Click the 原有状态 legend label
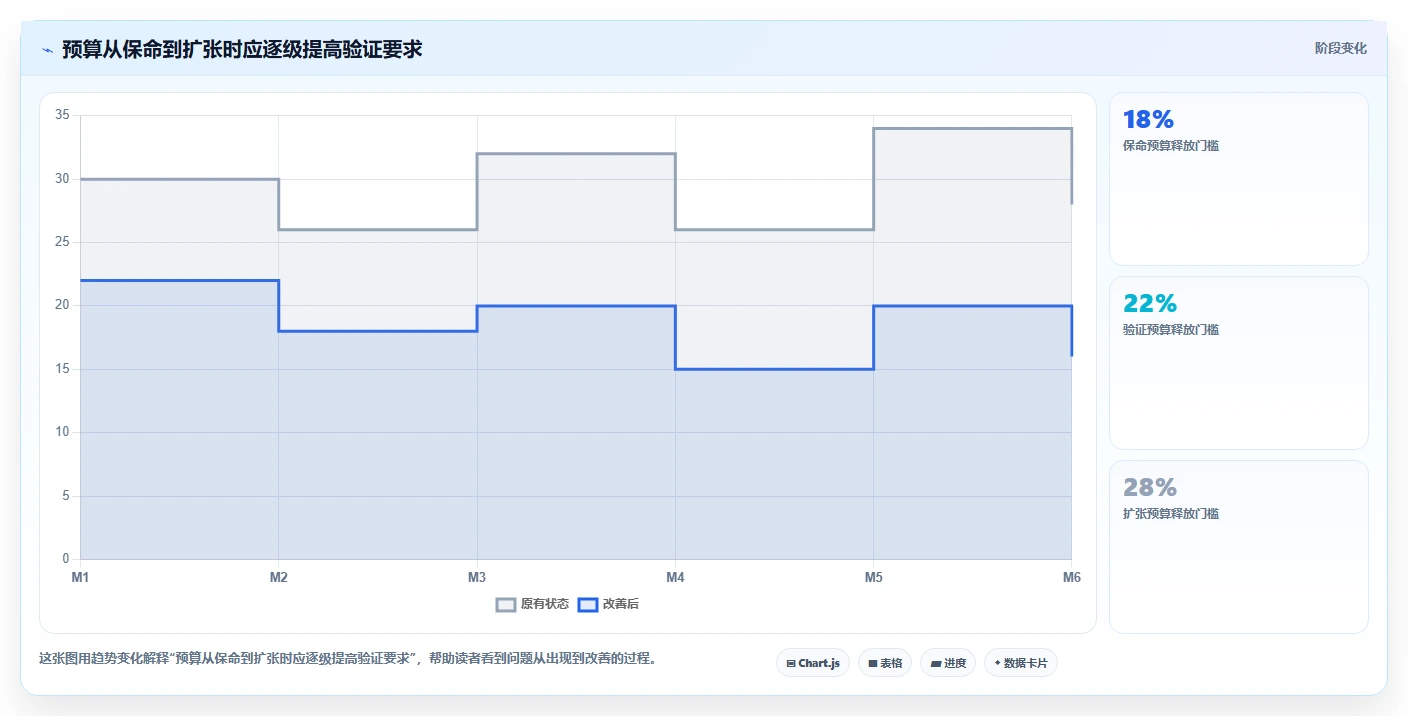The height and width of the screenshot is (716, 1408). click(545, 604)
